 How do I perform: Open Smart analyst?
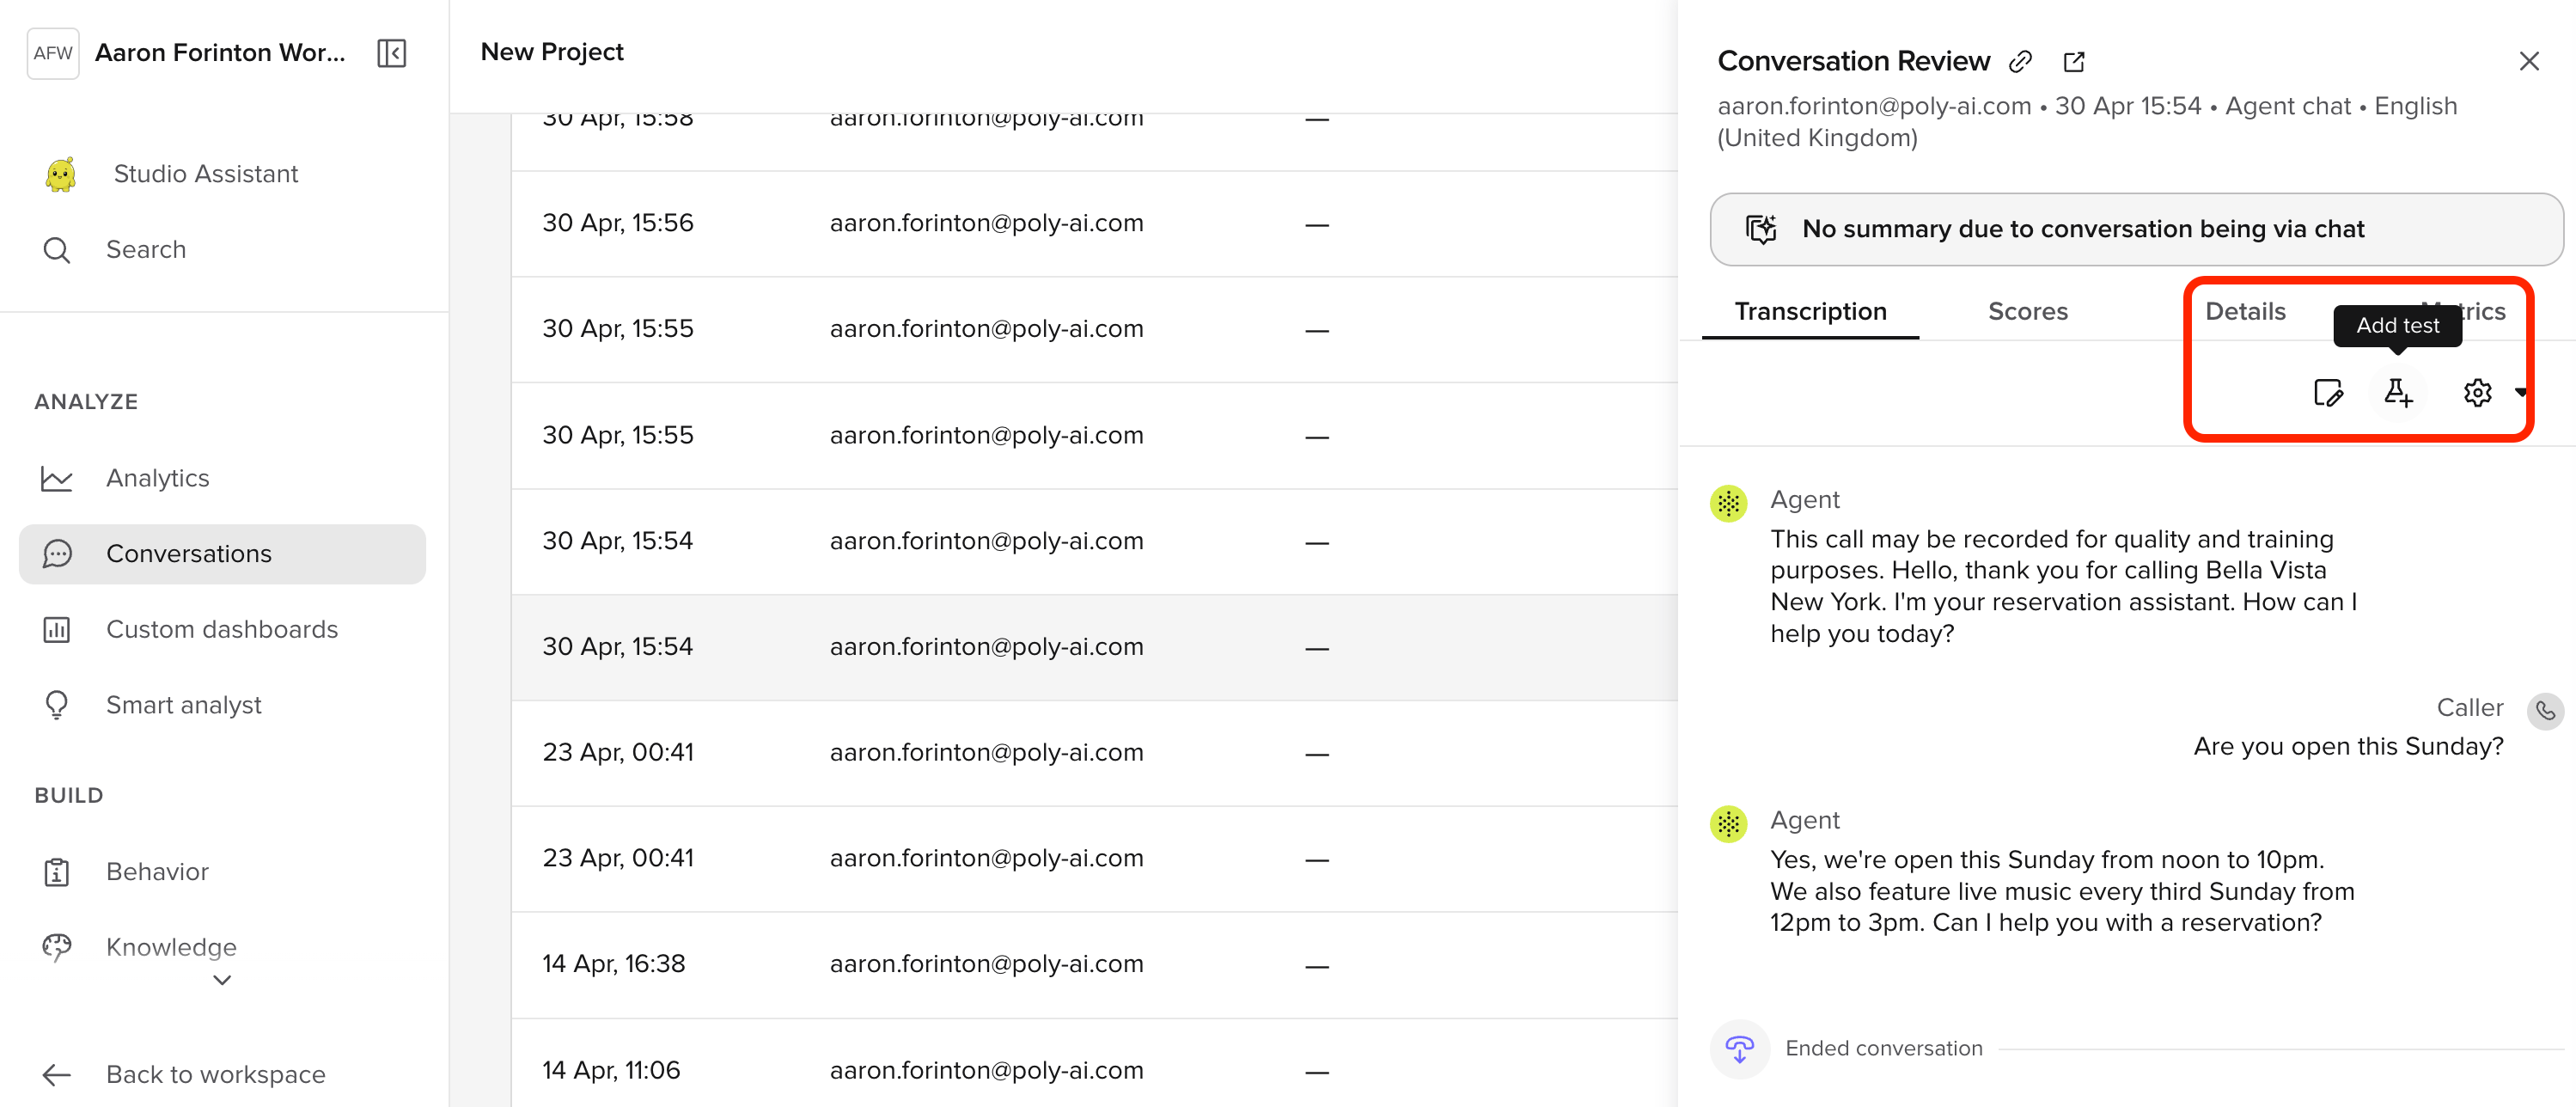(183, 705)
